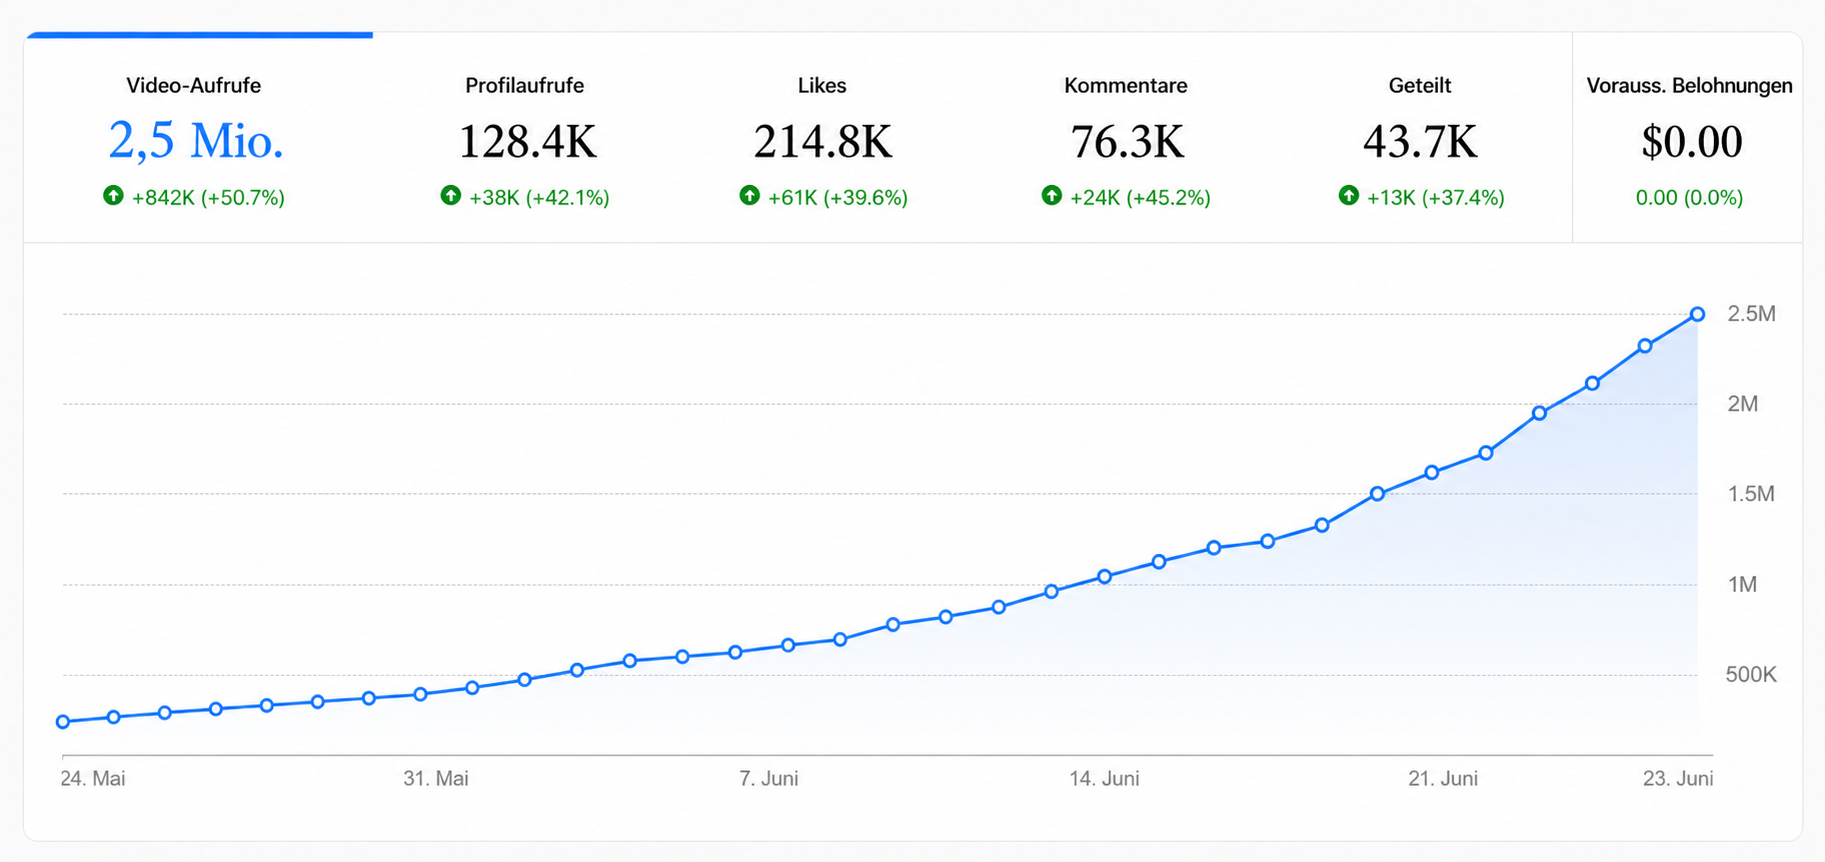Click the 0.00 (0.0%) change text
Viewport: 1825px width, 862px height.
tap(1689, 198)
